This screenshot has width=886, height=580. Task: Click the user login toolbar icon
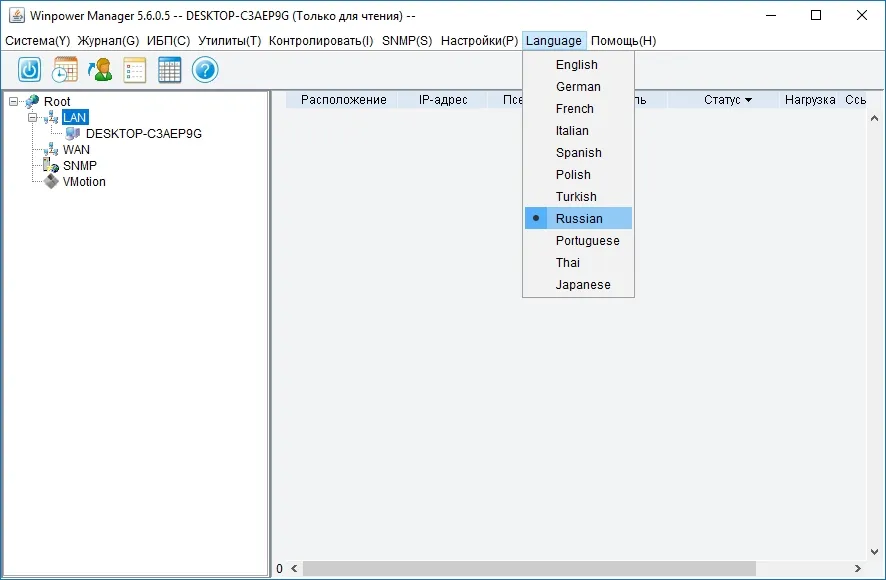point(100,70)
